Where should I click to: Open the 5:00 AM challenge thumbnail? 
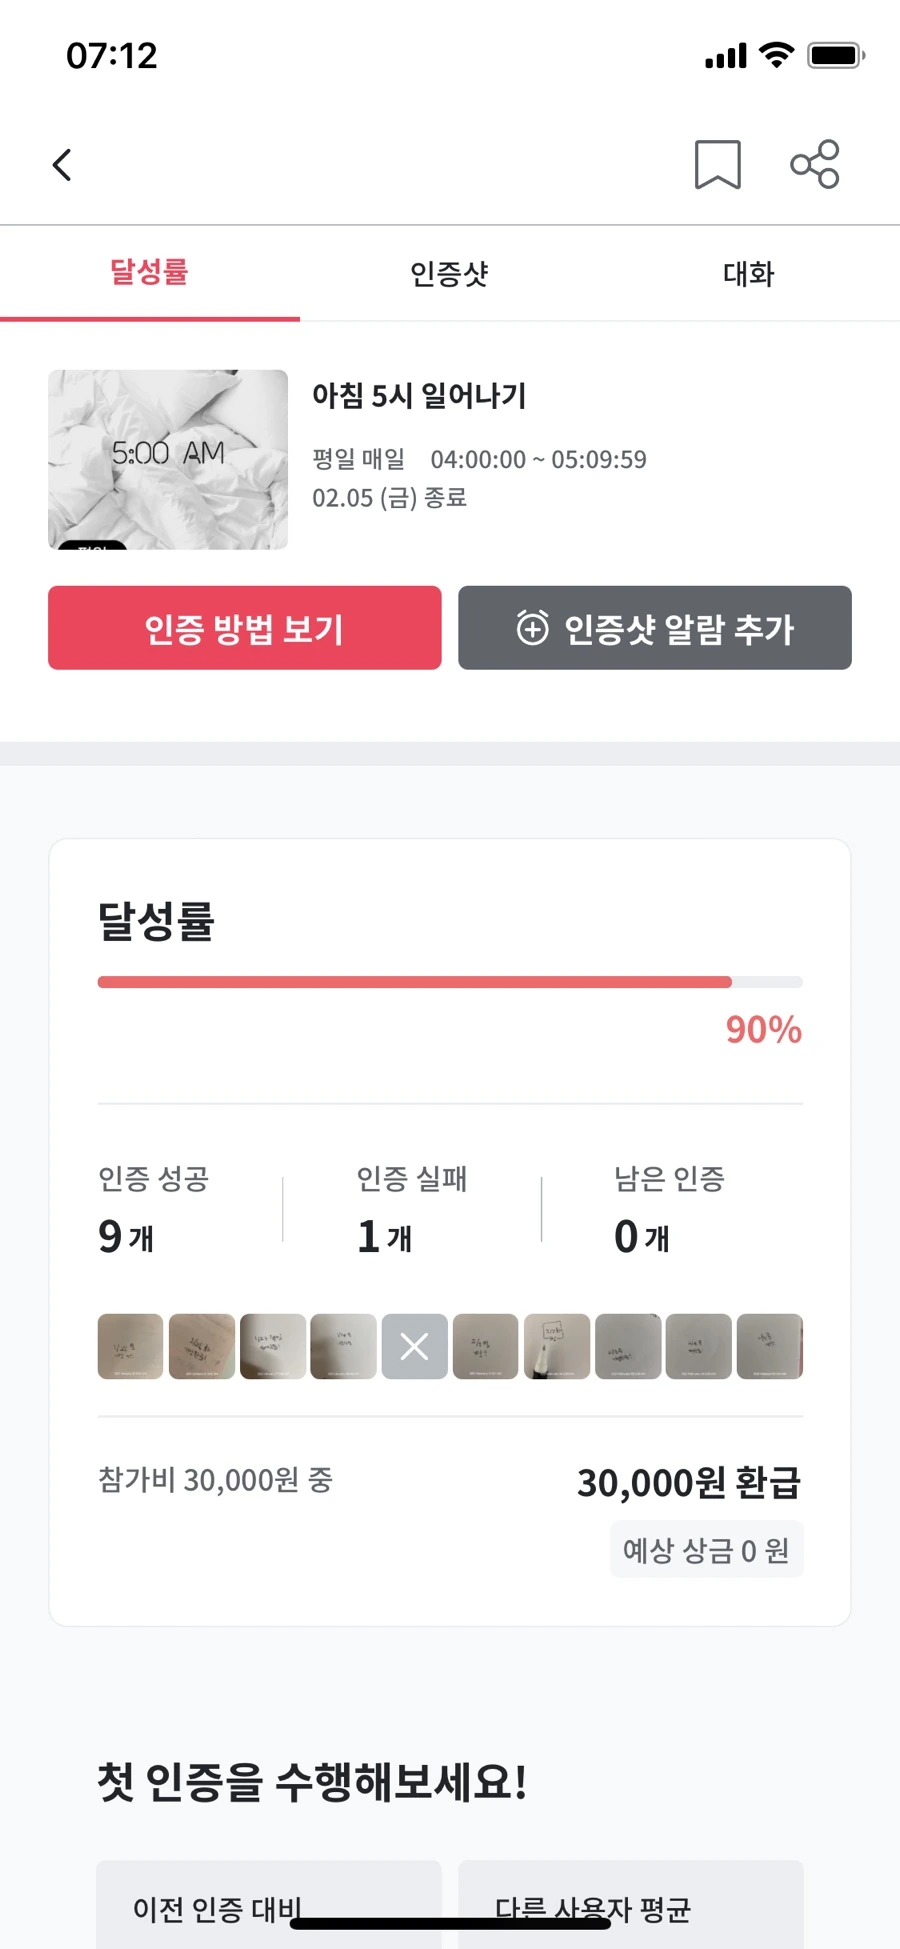168,459
